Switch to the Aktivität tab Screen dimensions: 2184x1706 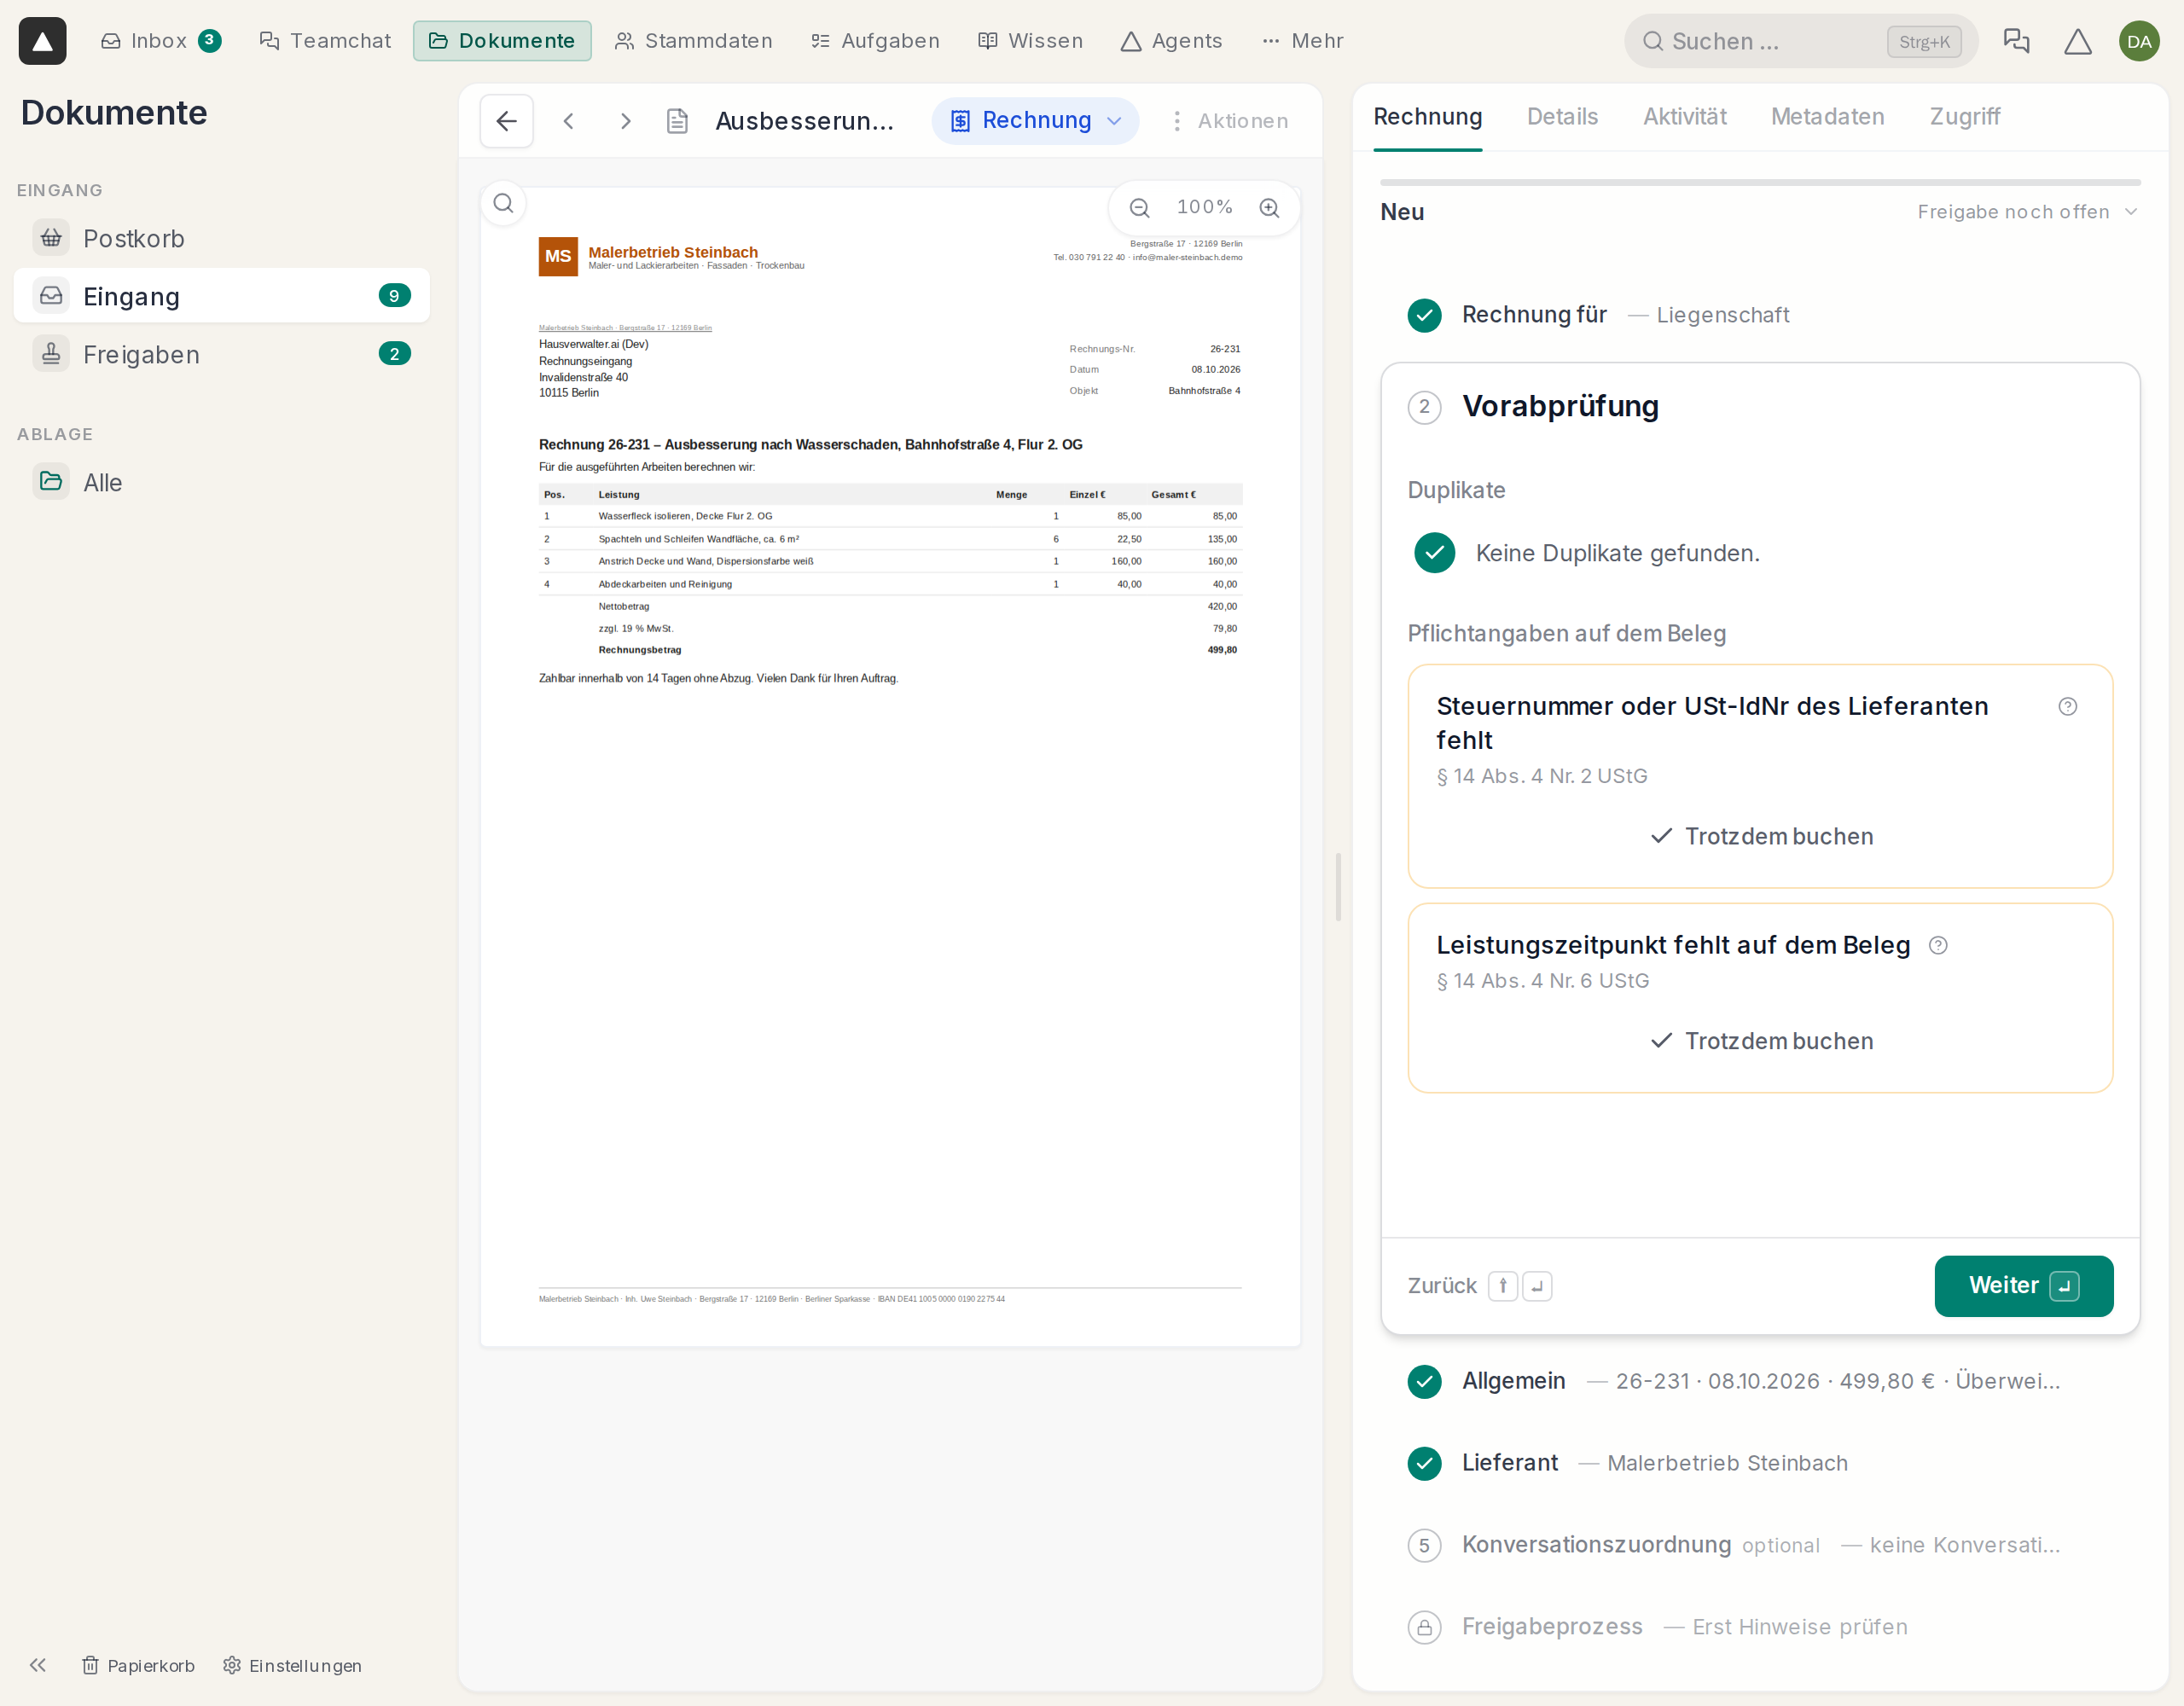tap(1685, 117)
